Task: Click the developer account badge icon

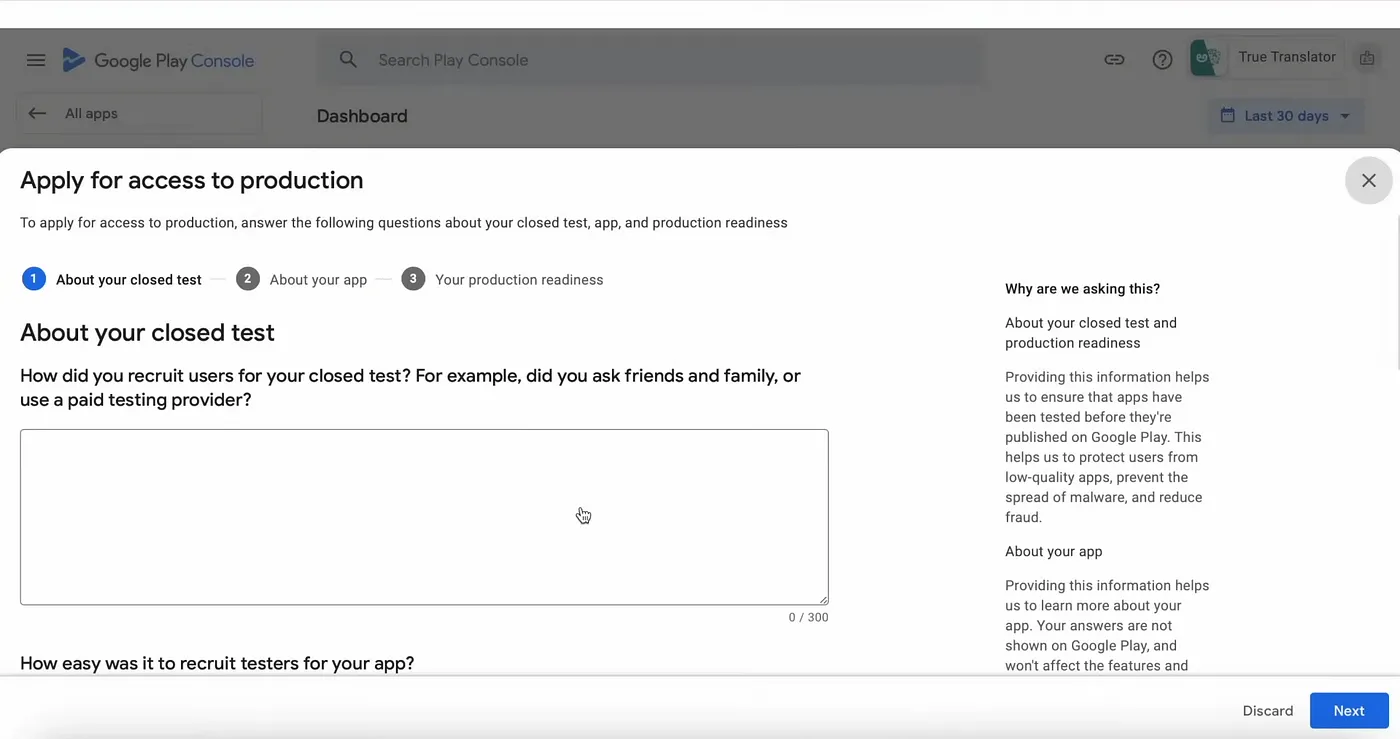Action: [x=1367, y=59]
